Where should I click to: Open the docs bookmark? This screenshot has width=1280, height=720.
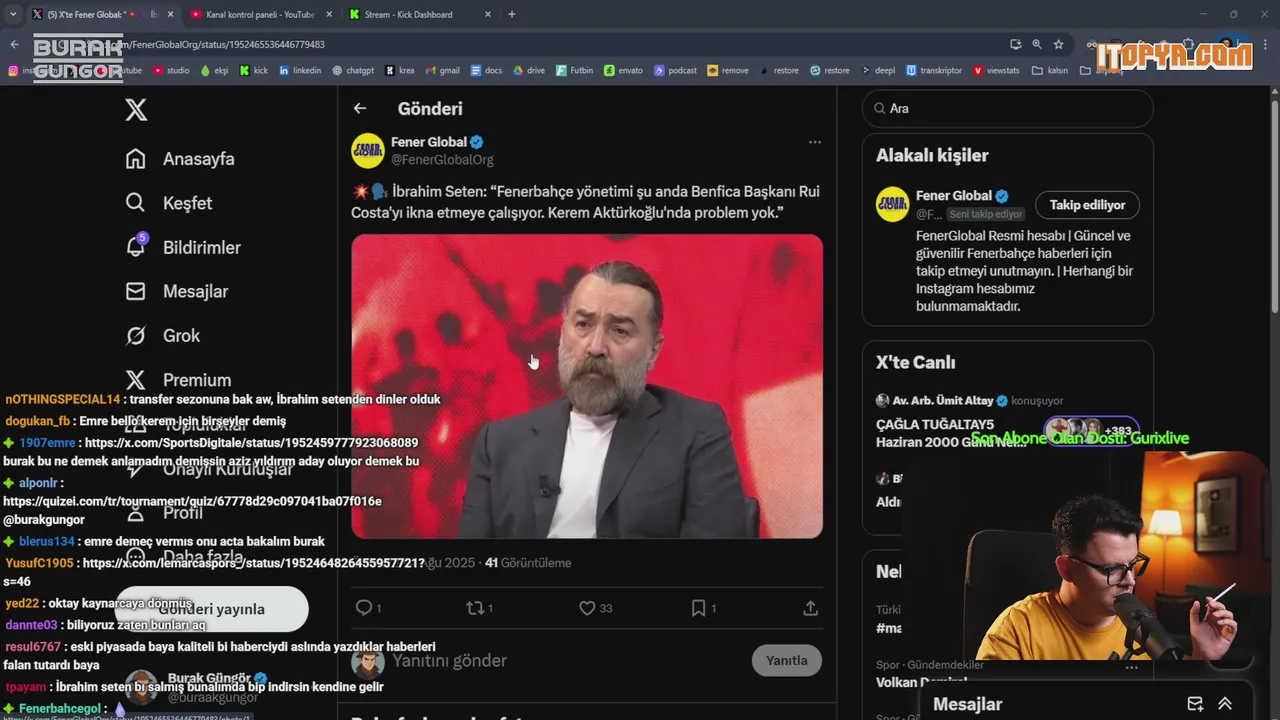[486, 71]
